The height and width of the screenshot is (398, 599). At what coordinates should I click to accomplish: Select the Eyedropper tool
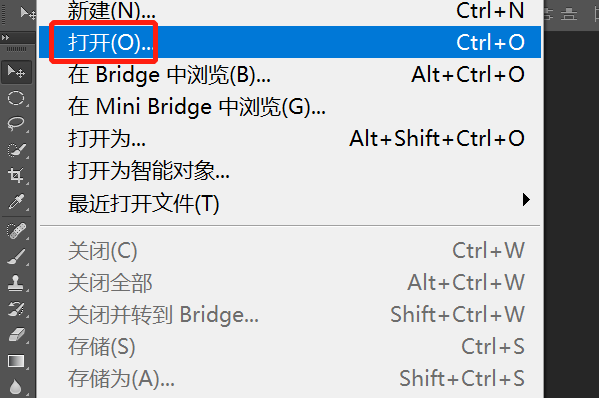tap(16, 201)
